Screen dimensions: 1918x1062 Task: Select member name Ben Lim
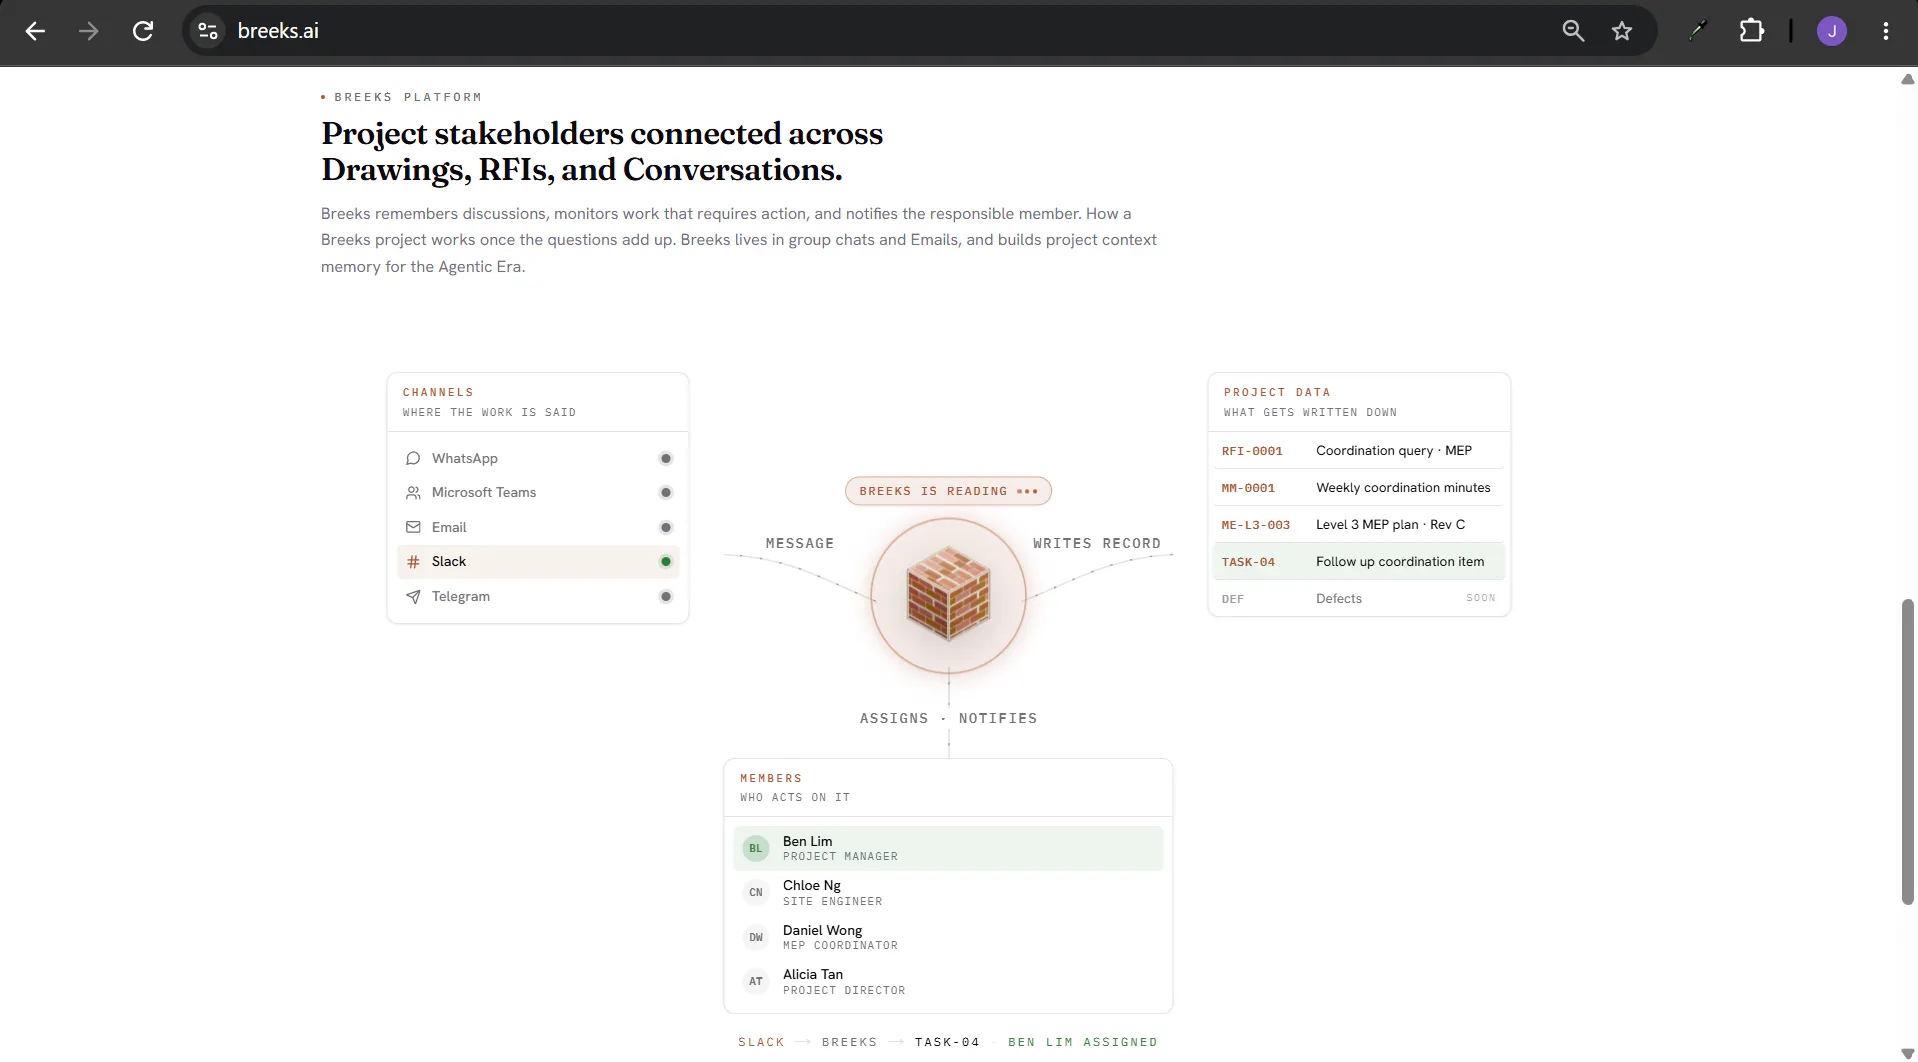click(807, 842)
